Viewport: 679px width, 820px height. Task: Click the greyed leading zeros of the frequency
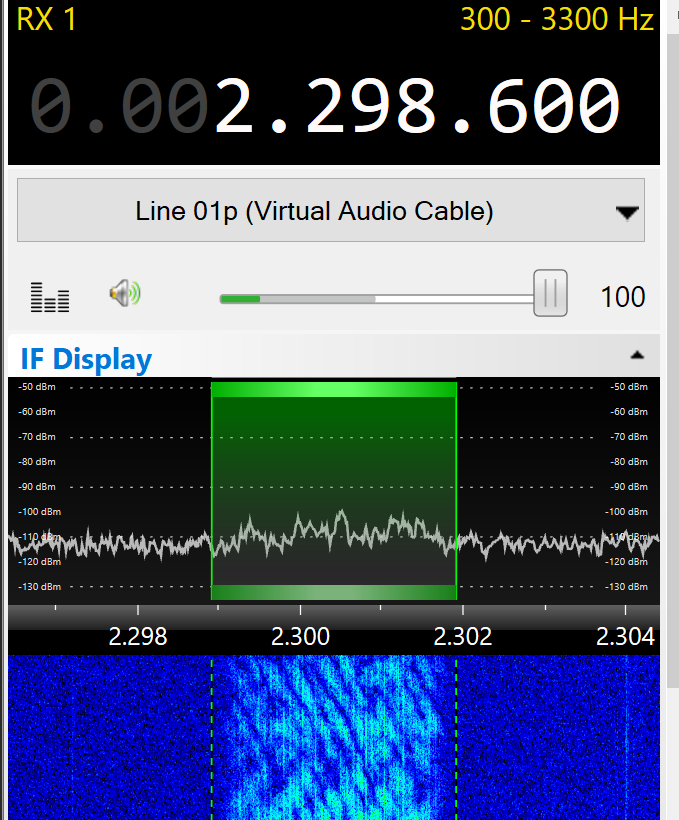[119, 105]
